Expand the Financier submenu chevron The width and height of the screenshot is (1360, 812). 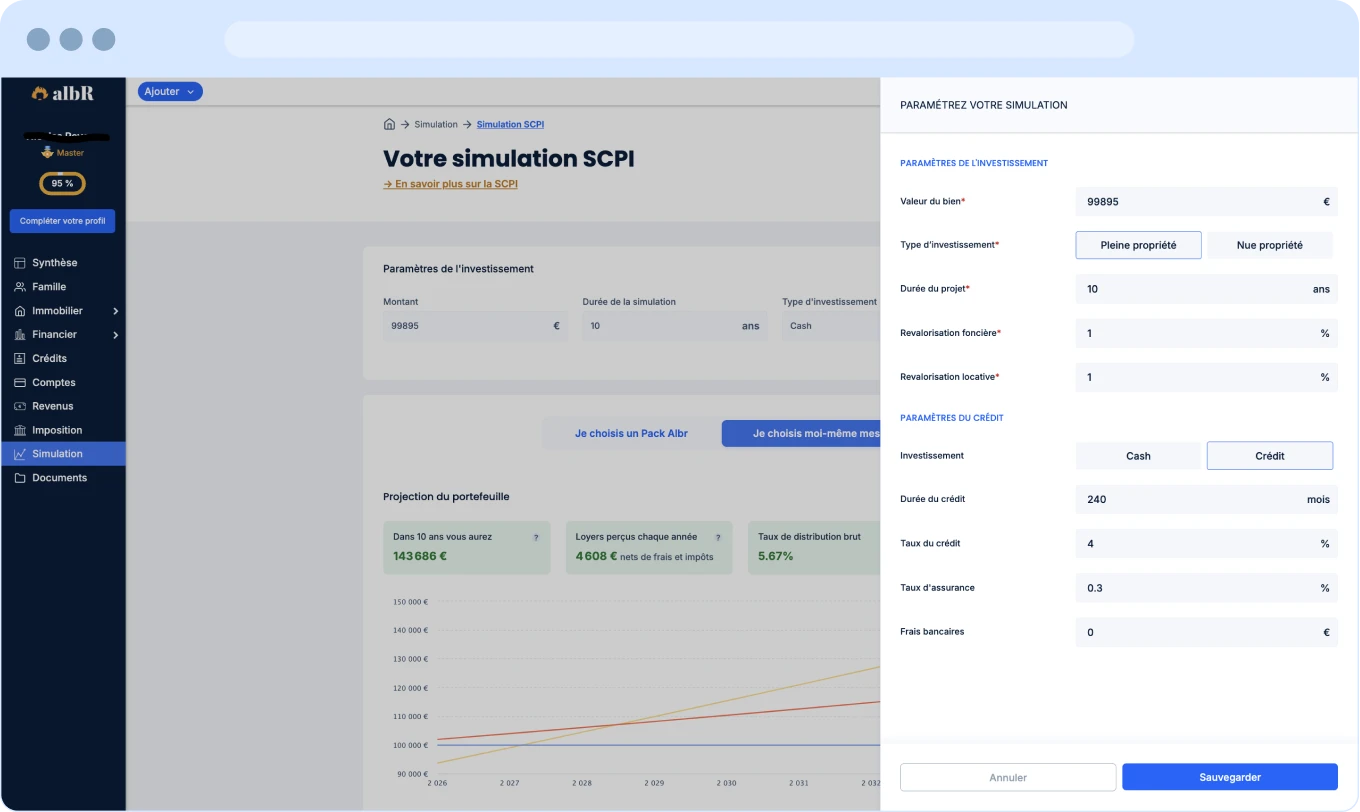(x=116, y=335)
